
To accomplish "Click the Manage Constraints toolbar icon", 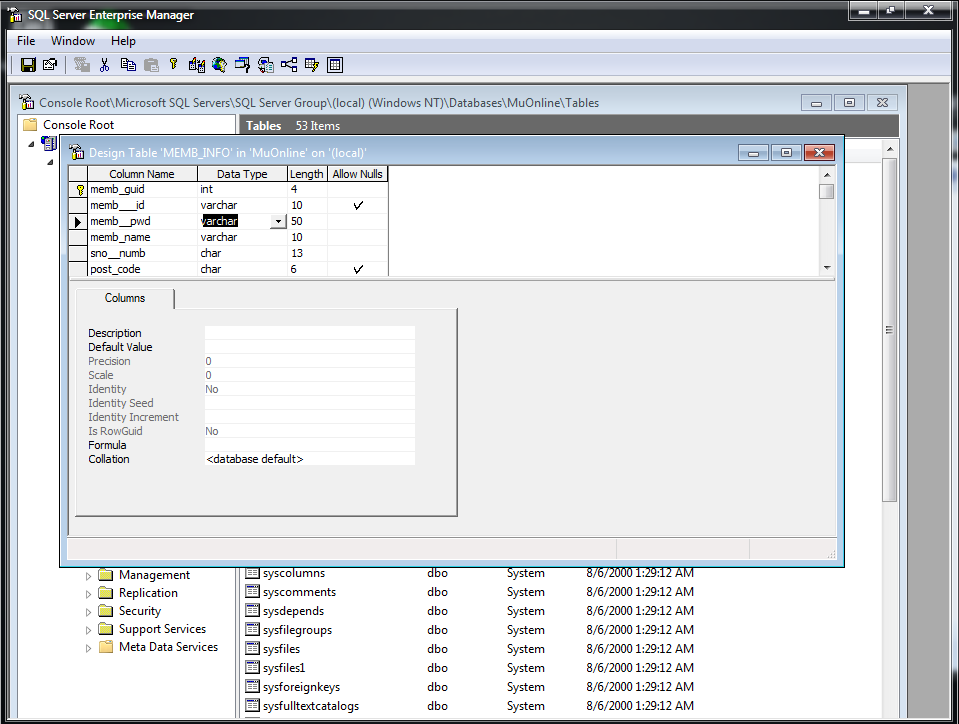I will click(x=335, y=65).
